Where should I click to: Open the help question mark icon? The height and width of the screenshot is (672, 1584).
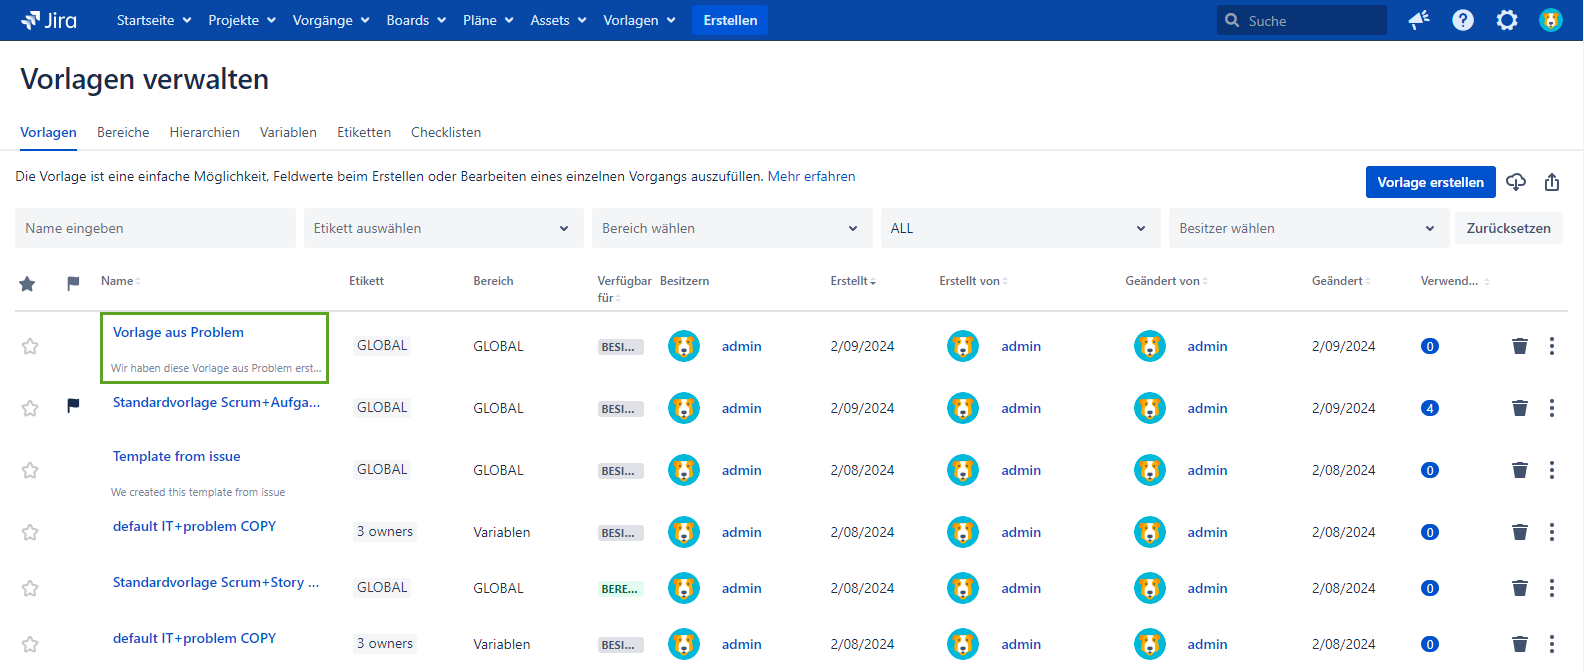click(x=1462, y=20)
